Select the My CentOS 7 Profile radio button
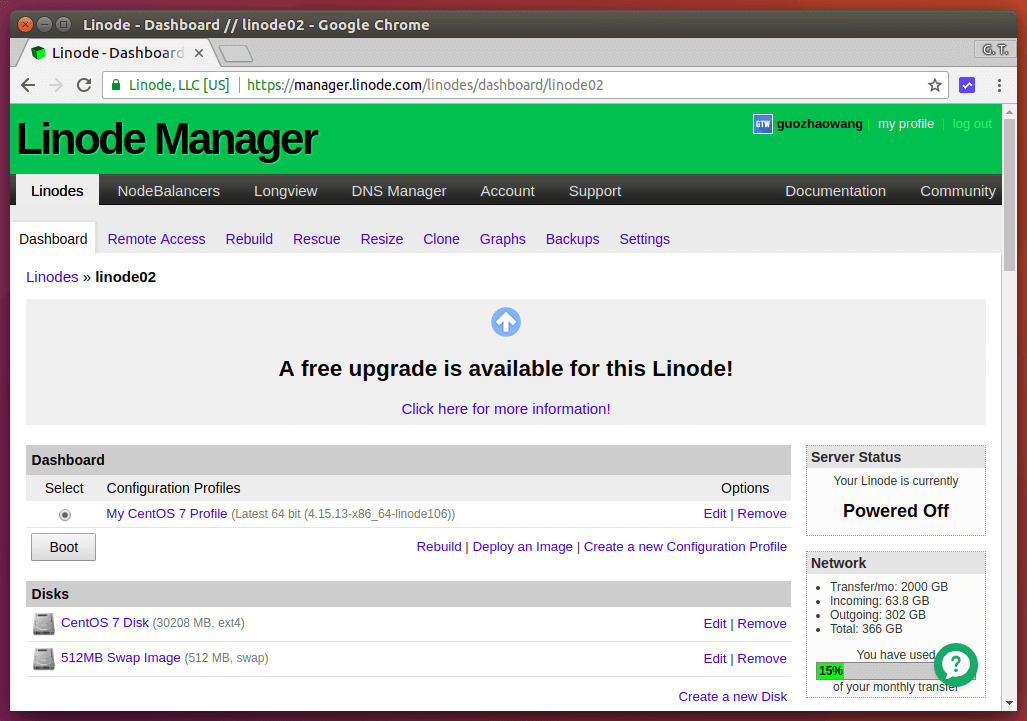1027x721 pixels. tap(65, 515)
